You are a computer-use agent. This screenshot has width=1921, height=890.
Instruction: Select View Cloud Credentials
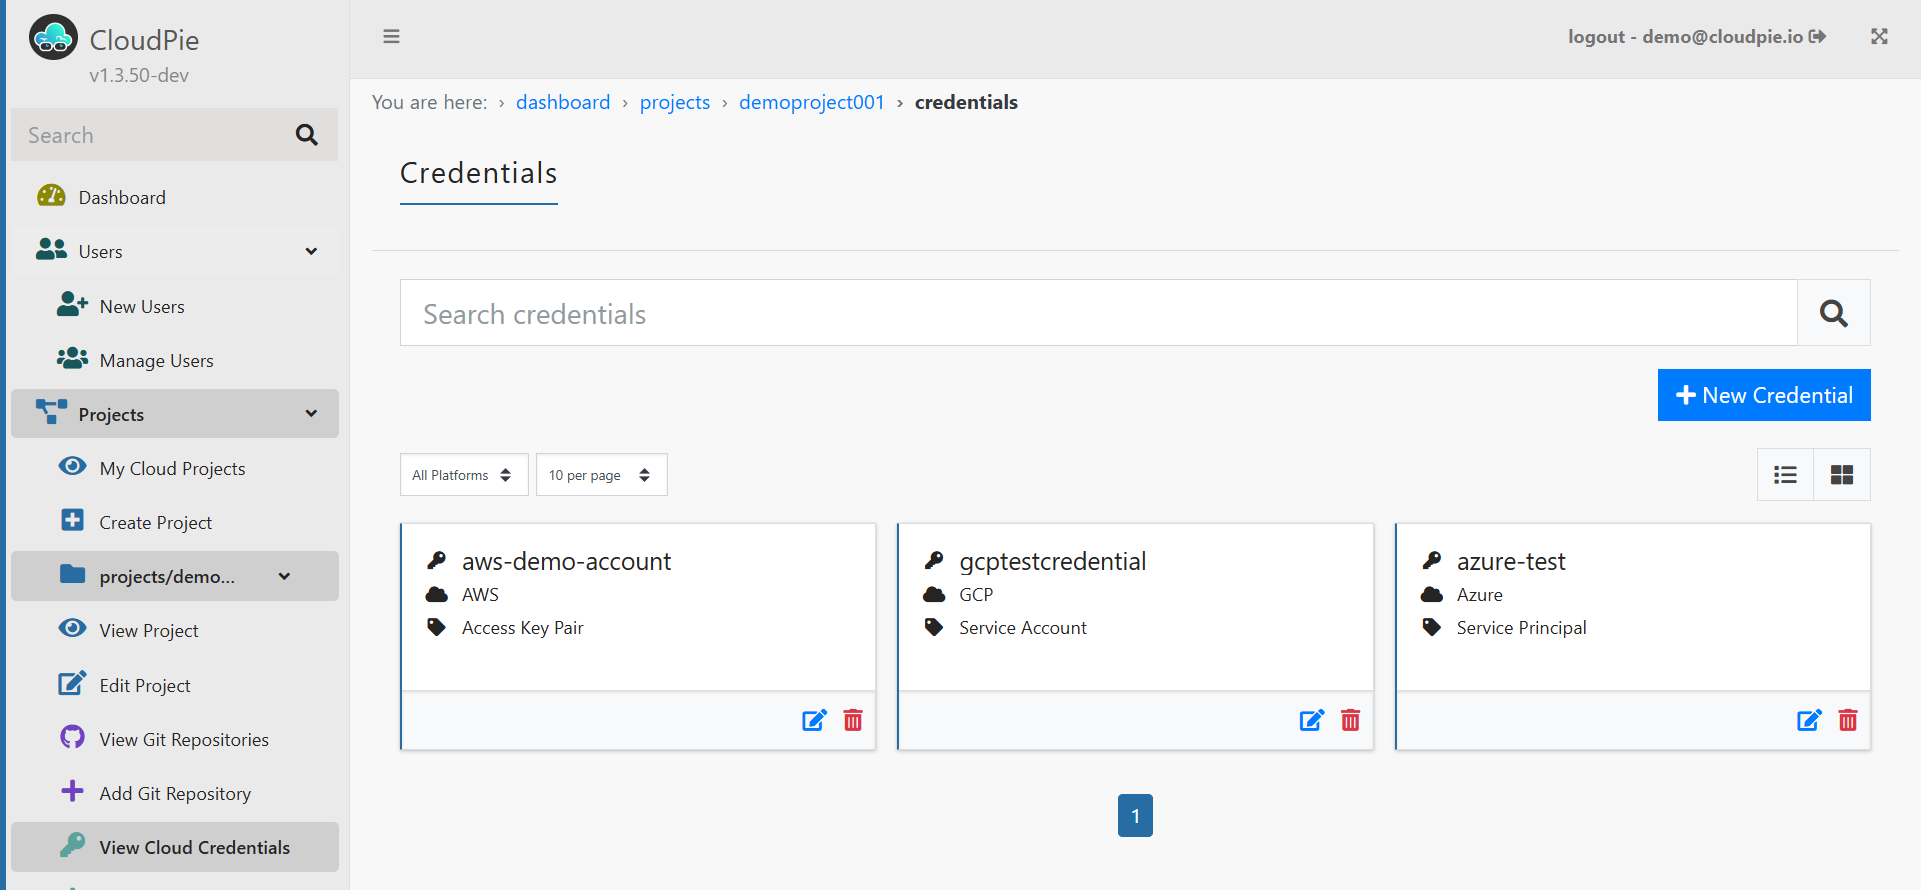point(175,847)
